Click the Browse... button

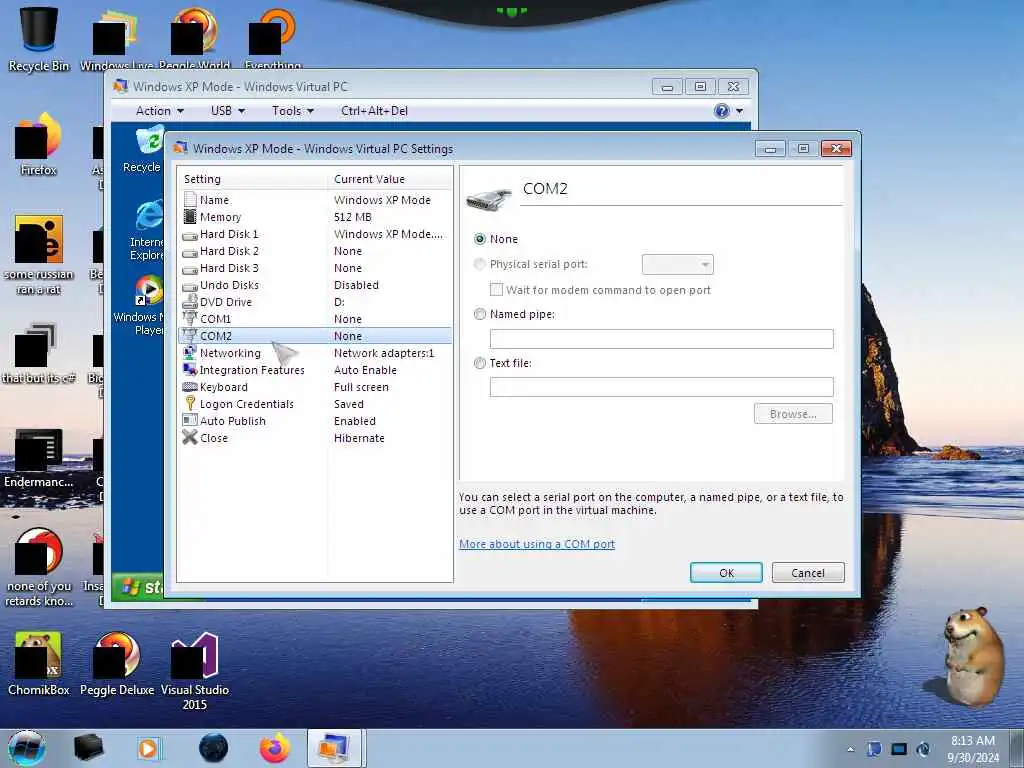click(793, 414)
